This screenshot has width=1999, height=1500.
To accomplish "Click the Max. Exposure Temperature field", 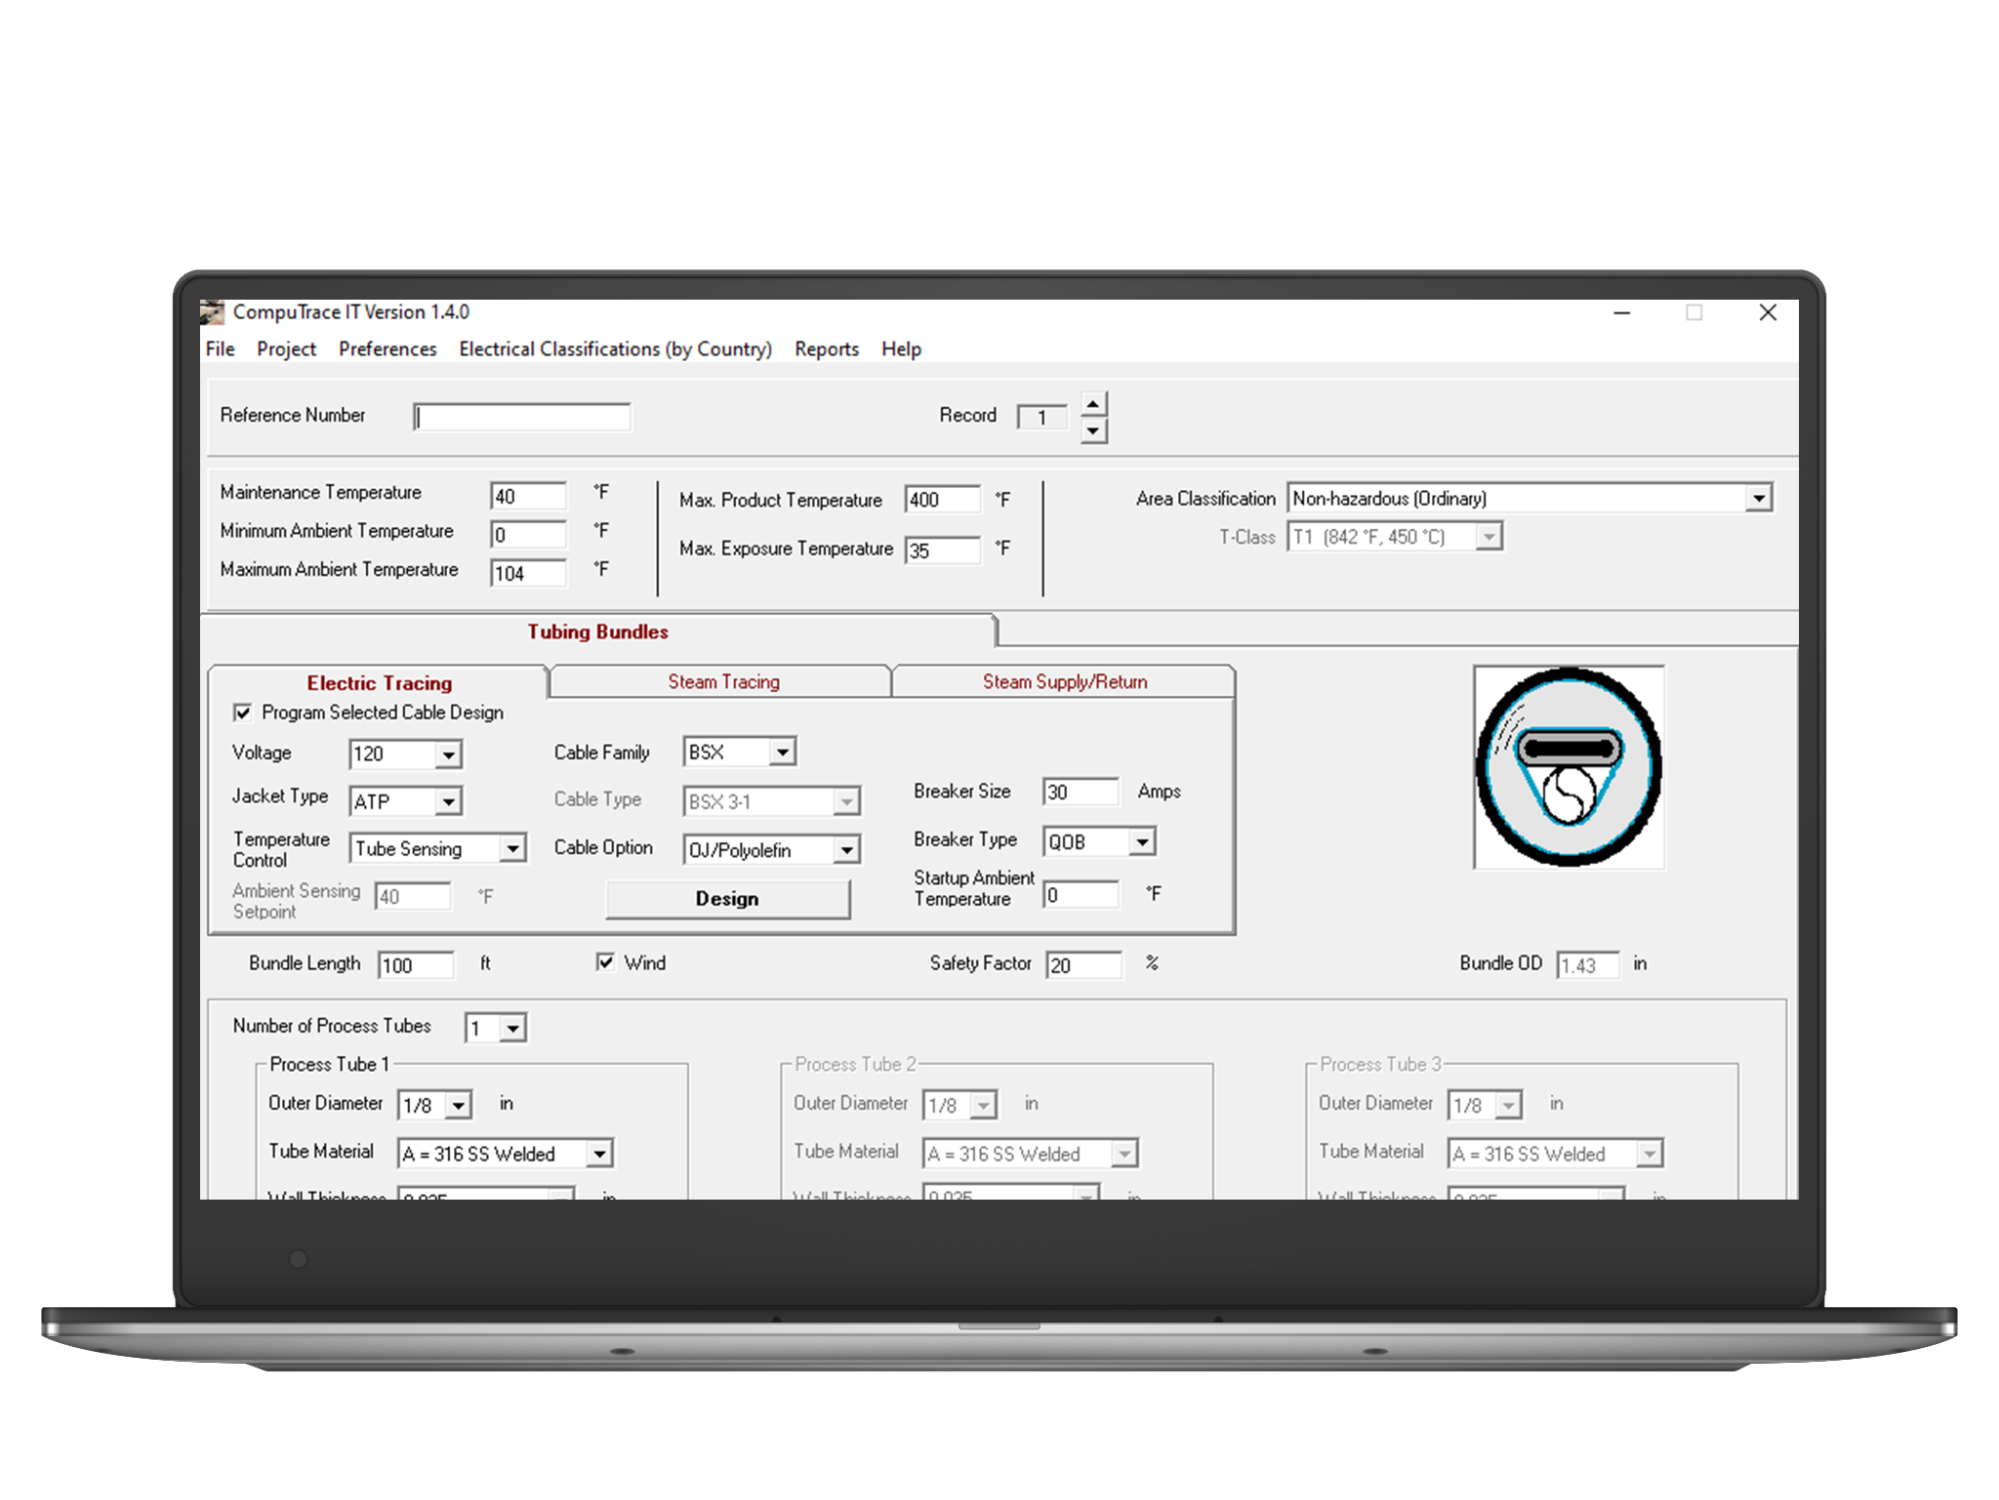I will click(x=942, y=550).
